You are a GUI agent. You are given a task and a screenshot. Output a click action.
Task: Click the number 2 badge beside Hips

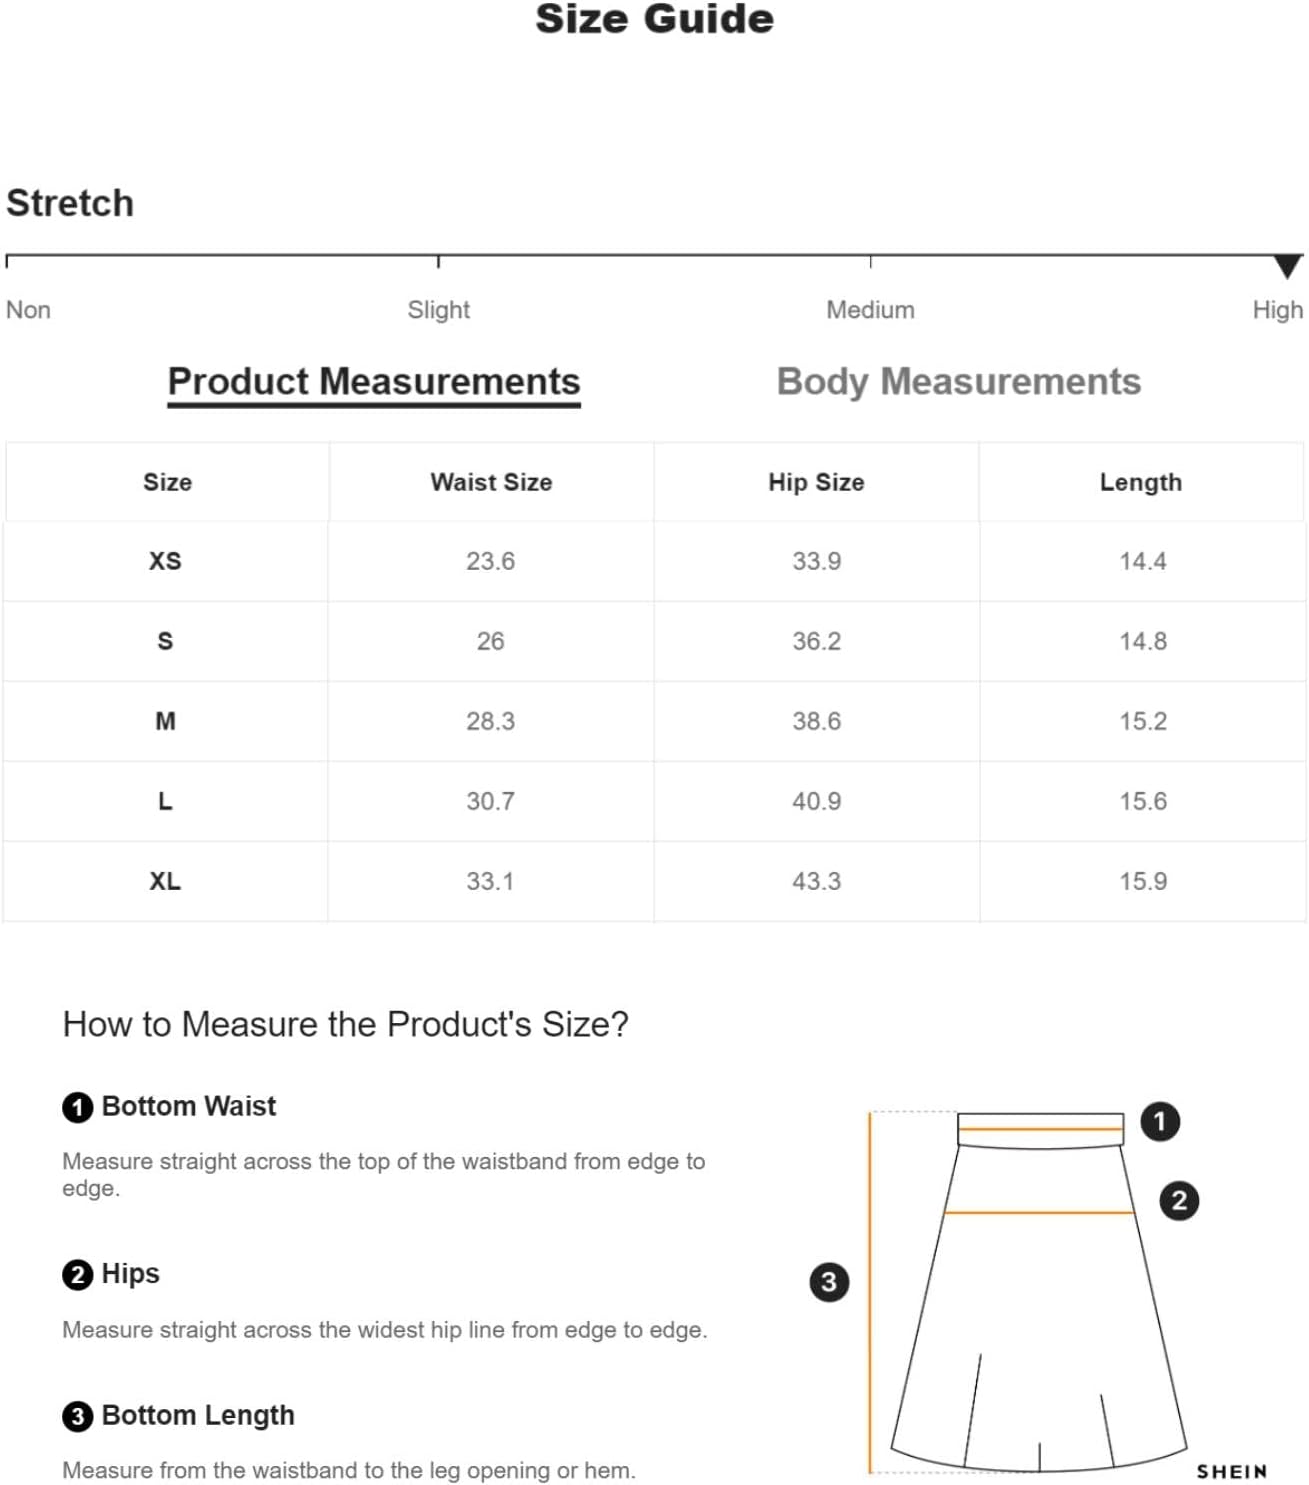[x=77, y=1275]
